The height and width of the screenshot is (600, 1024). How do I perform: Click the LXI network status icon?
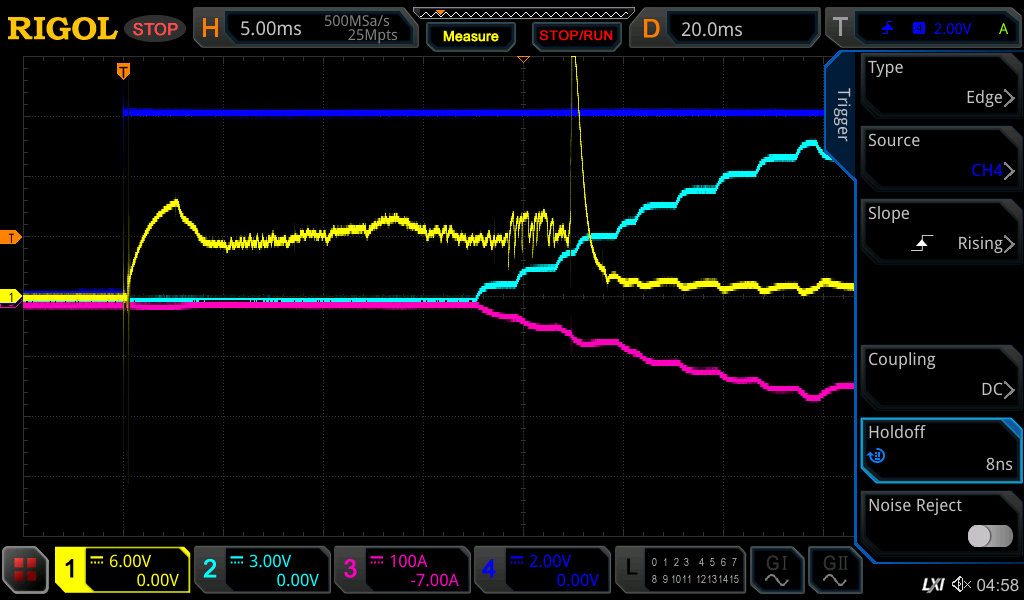tap(932, 584)
